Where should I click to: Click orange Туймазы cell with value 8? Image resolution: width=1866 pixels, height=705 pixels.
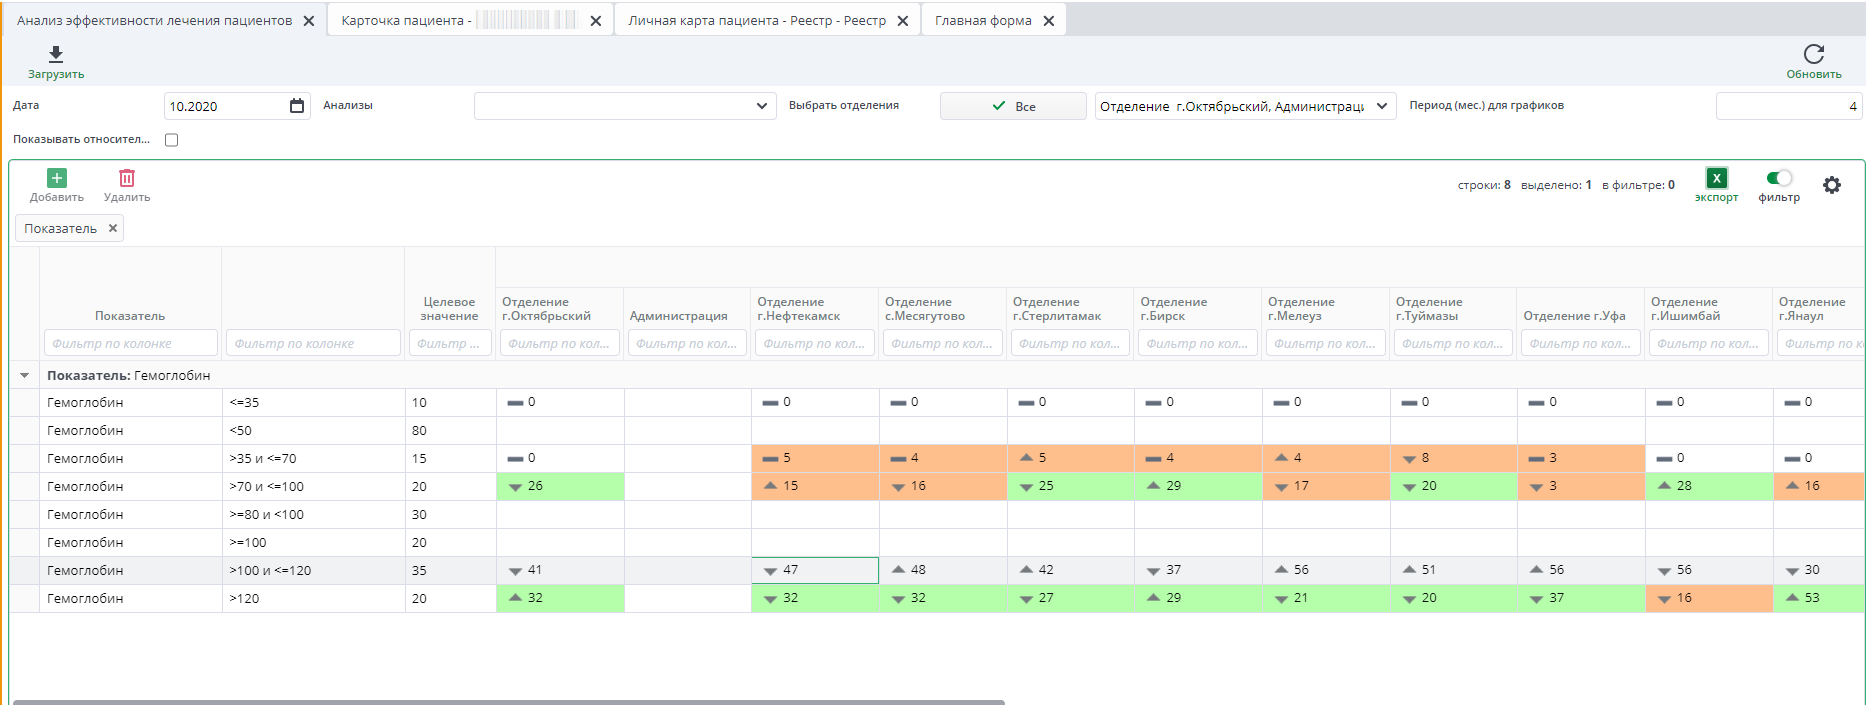point(1453,458)
